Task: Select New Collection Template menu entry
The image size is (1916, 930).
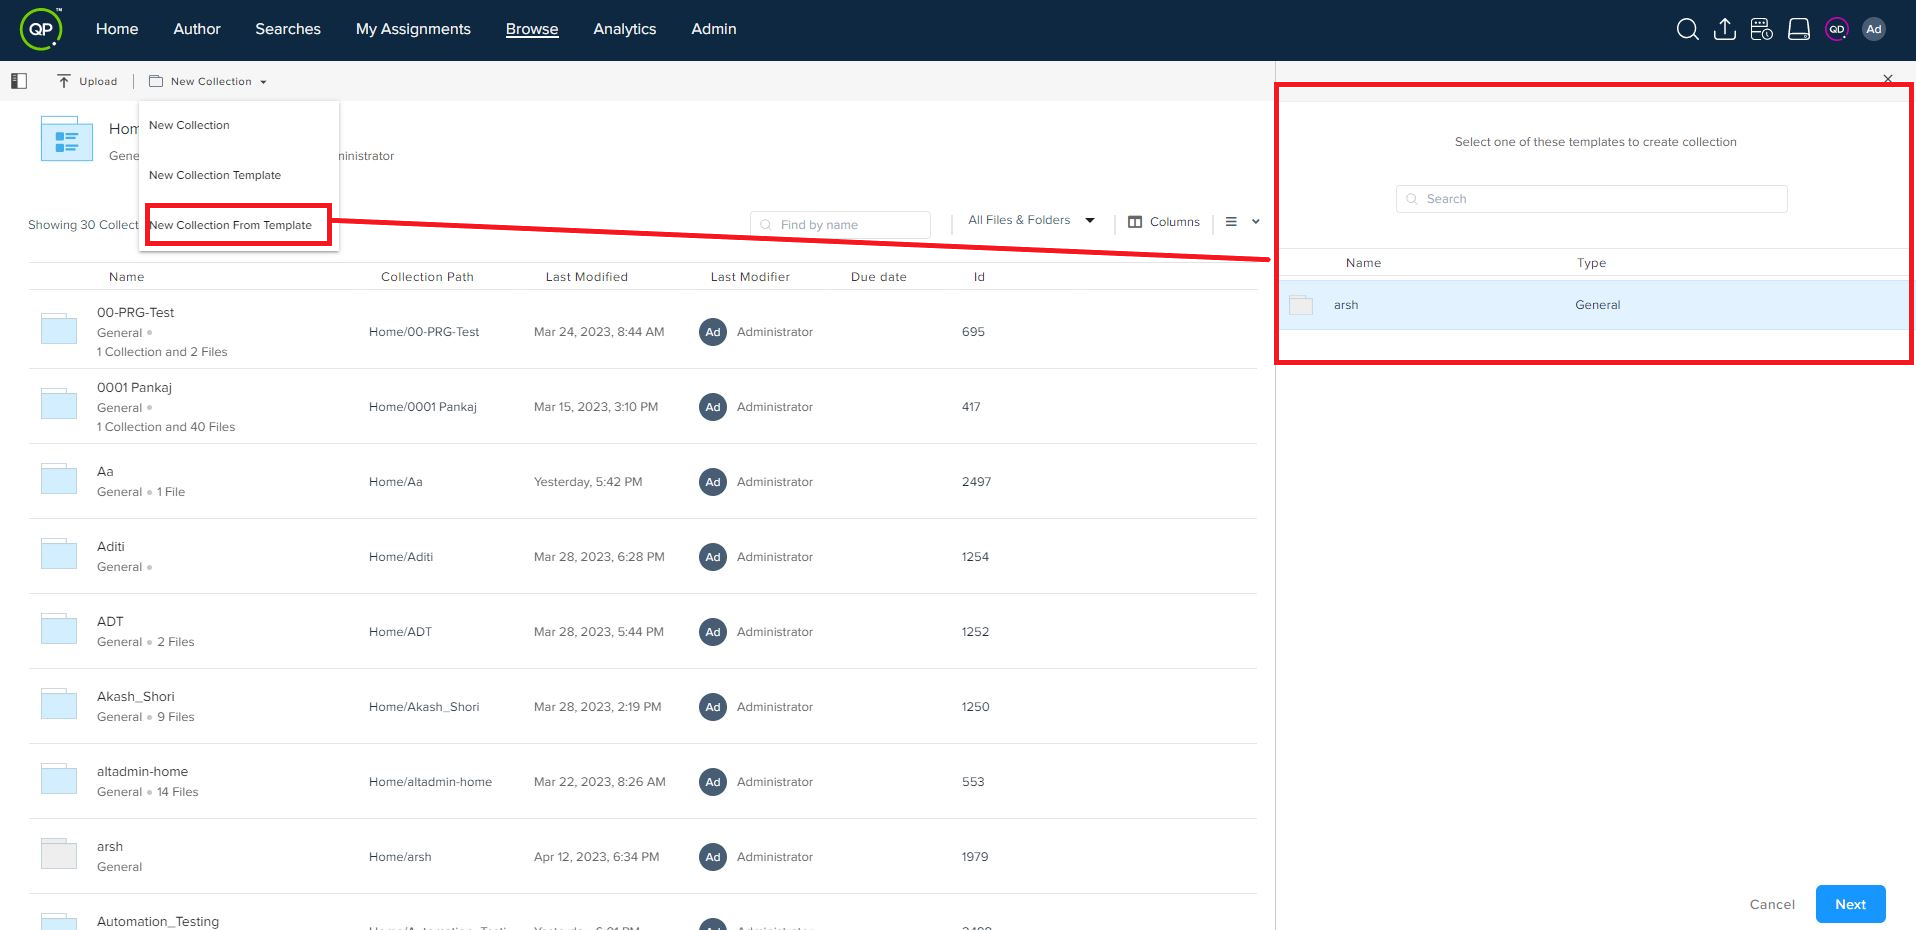Action: (215, 175)
